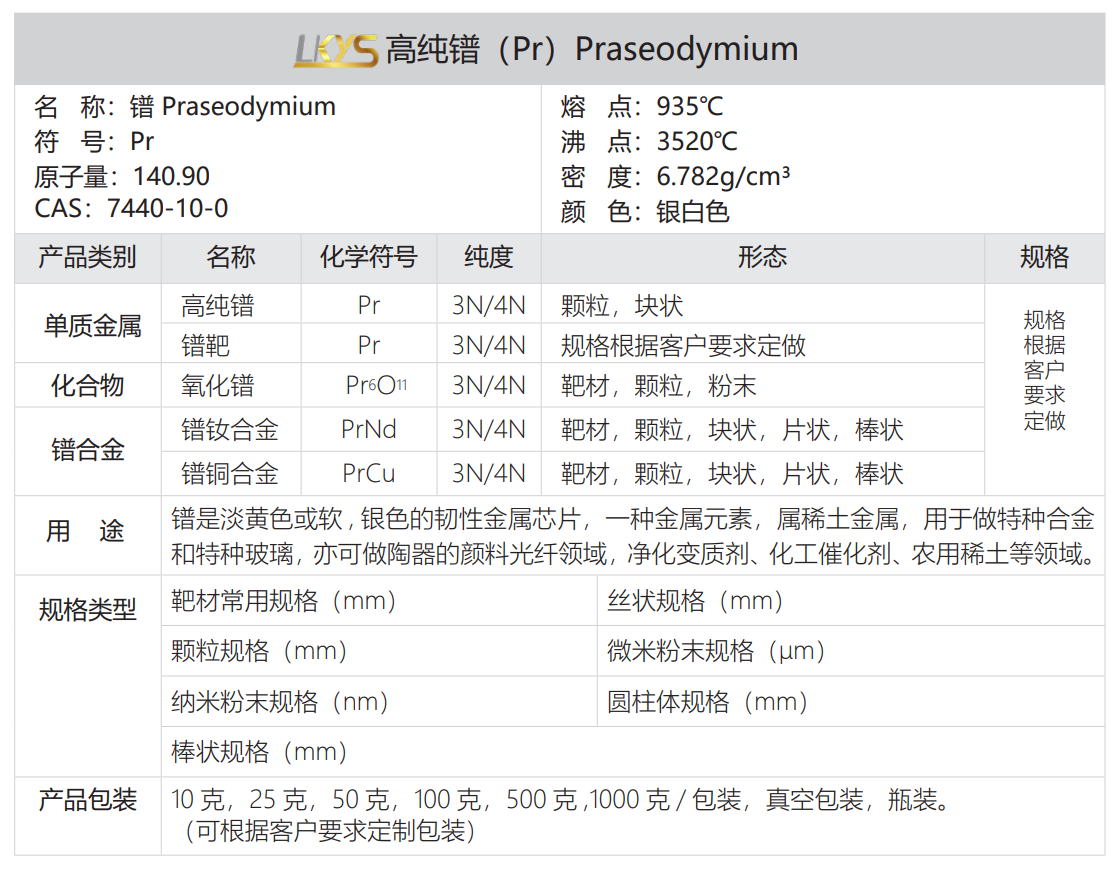Click the 棒状规格（mm）cell
Screen dimensions: 1120x873
click(259, 752)
